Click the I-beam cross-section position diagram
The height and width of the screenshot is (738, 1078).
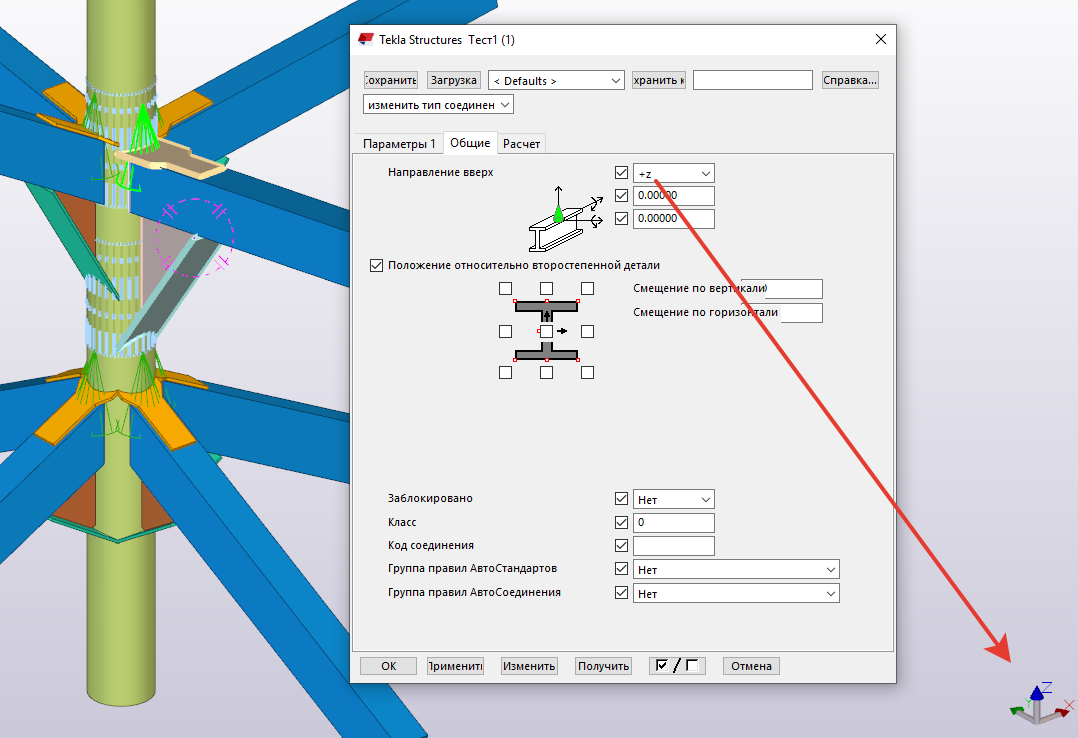547,331
